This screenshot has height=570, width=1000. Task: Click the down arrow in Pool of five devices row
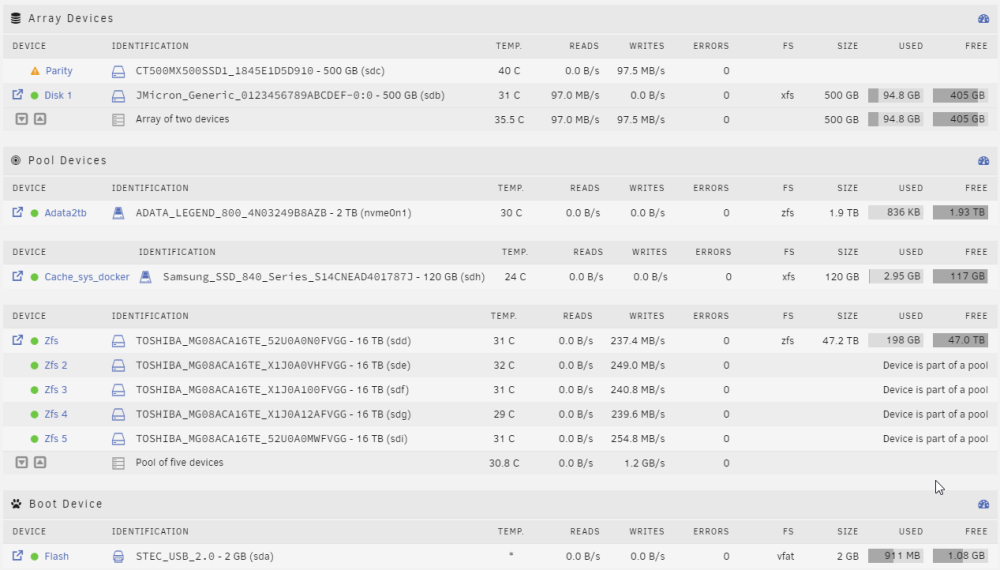[22, 462]
